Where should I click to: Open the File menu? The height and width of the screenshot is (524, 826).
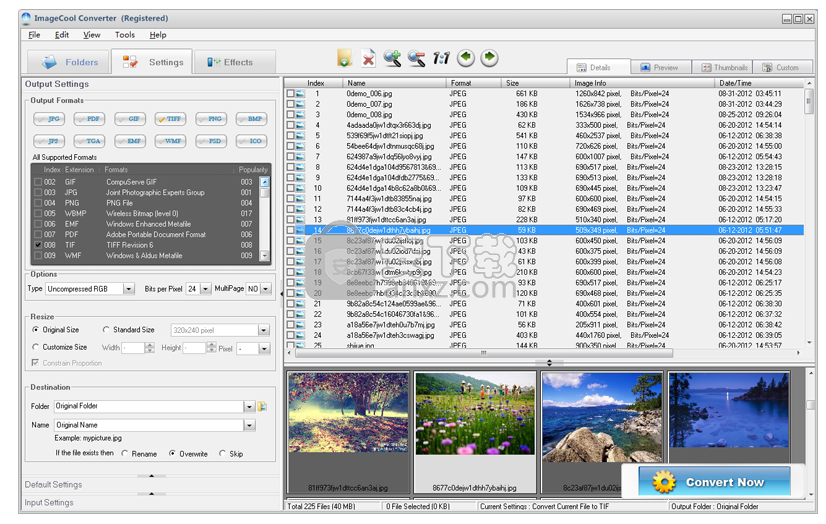click(x=34, y=35)
